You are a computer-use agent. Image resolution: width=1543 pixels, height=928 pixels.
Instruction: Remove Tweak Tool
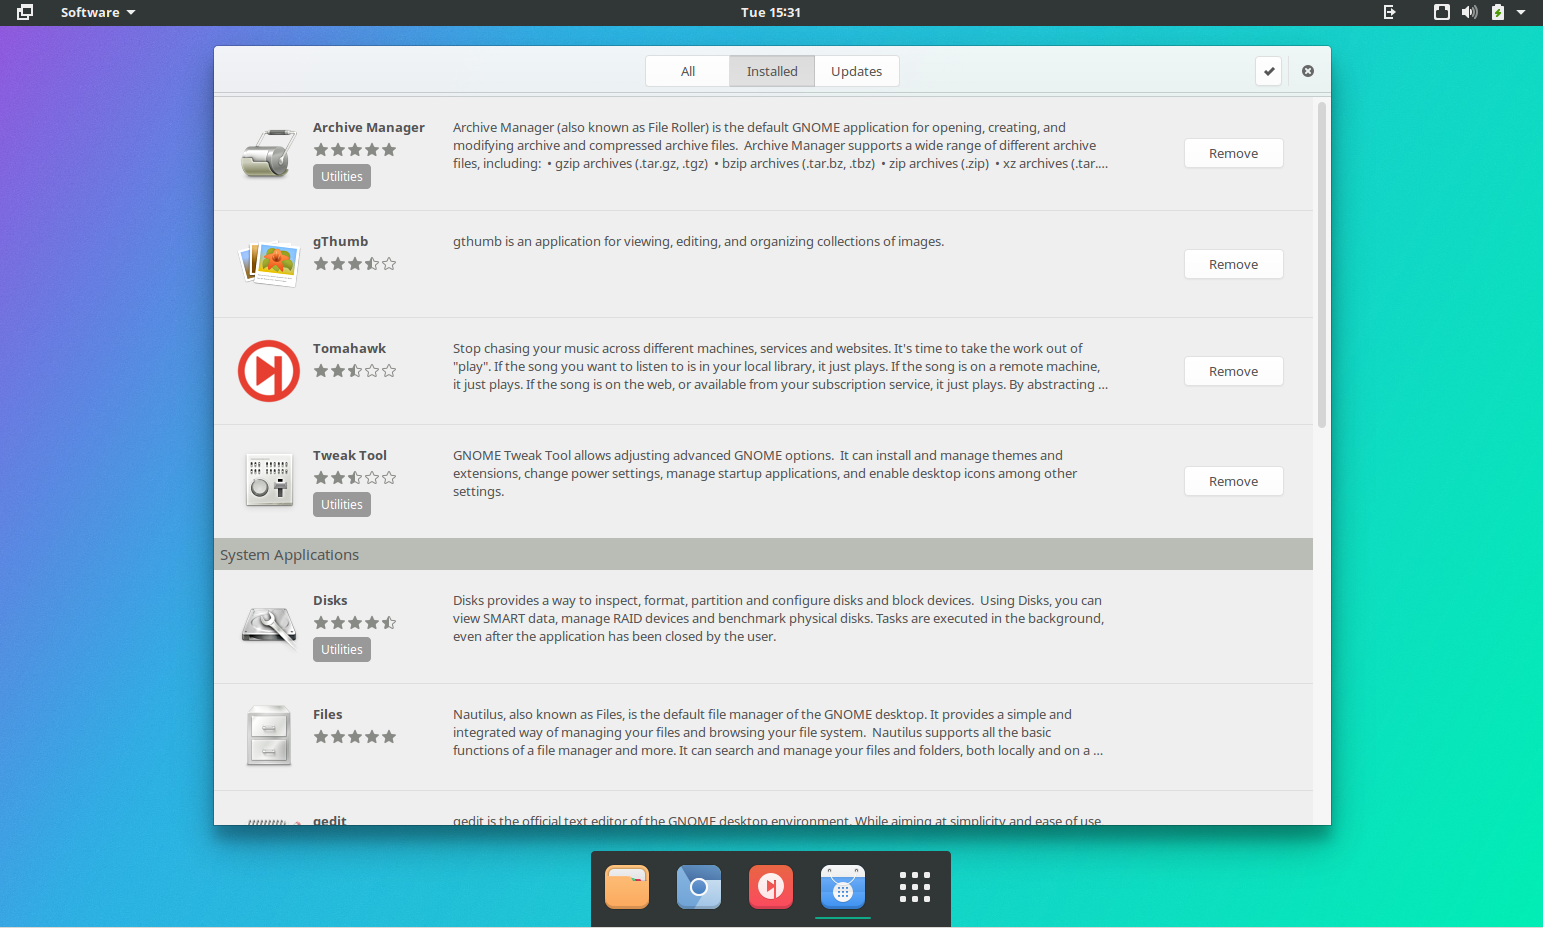pyautogui.click(x=1234, y=481)
